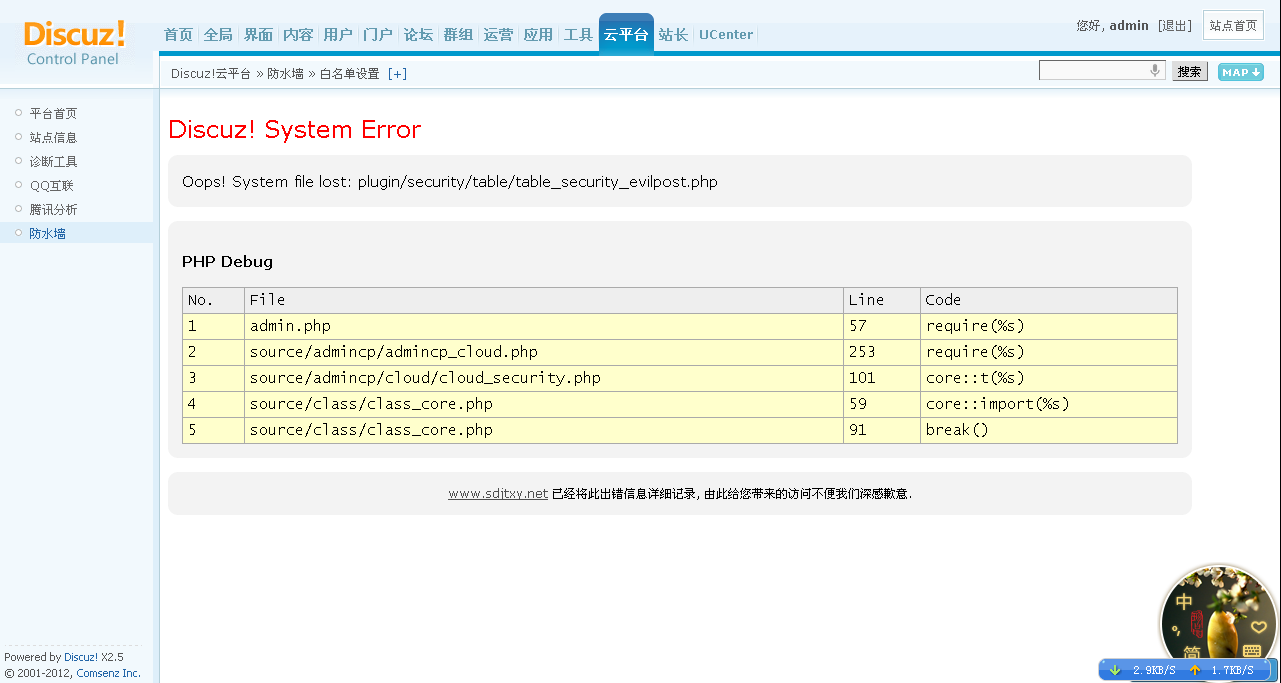Viewport: 1281px width, 683px height.
Task: Click the PHP Debug heading
Action: point(227,262)
